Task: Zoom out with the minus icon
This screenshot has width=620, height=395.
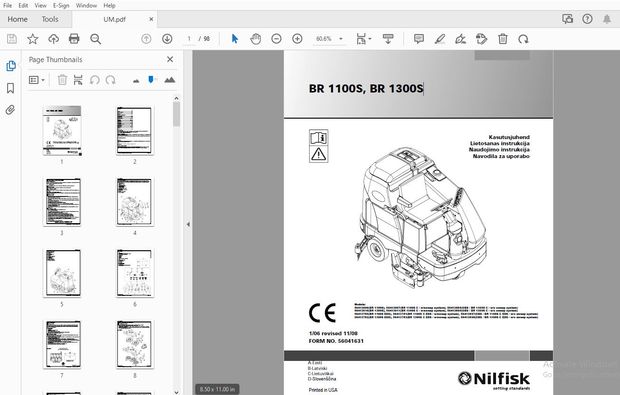Action: (x=276, y=39)
